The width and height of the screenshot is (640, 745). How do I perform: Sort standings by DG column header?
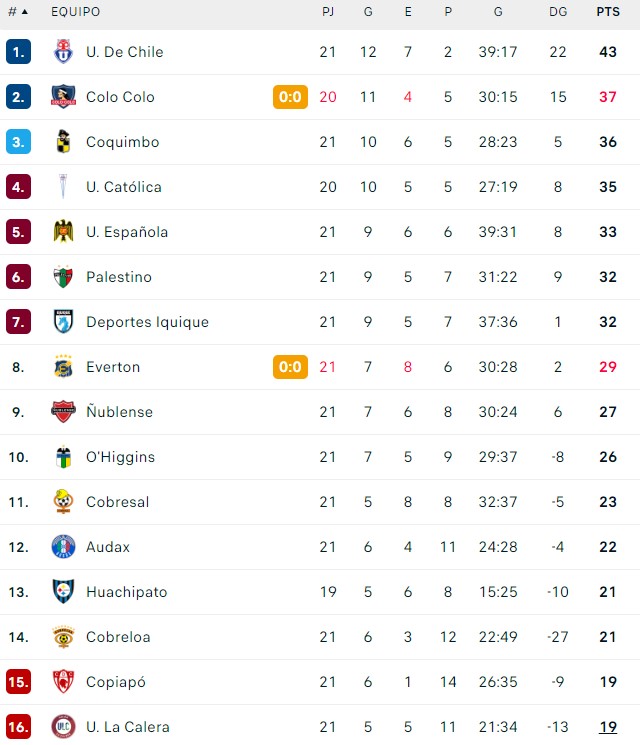(x=558, y=11)
